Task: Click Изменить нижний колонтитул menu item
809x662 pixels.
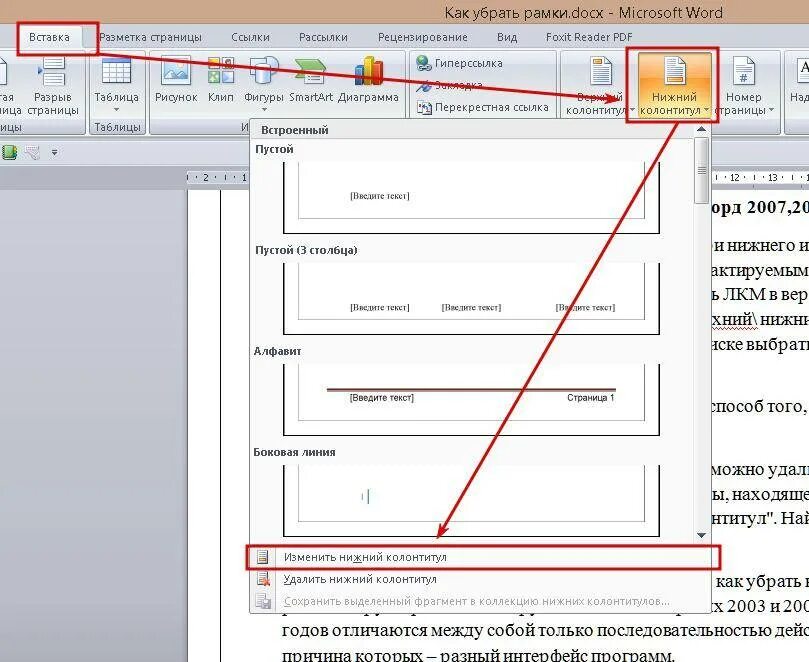Action: (481, 557)
